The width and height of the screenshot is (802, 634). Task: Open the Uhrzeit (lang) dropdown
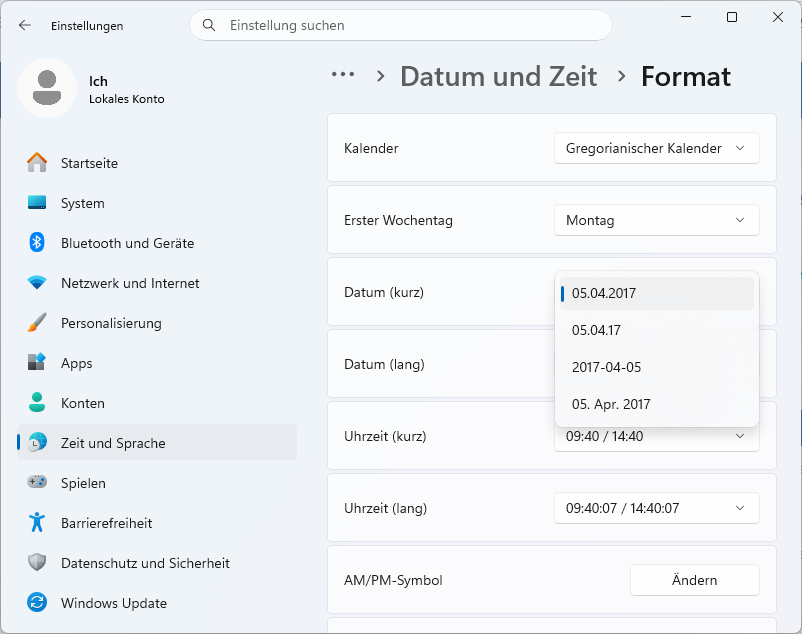click(x=657, y=508)
